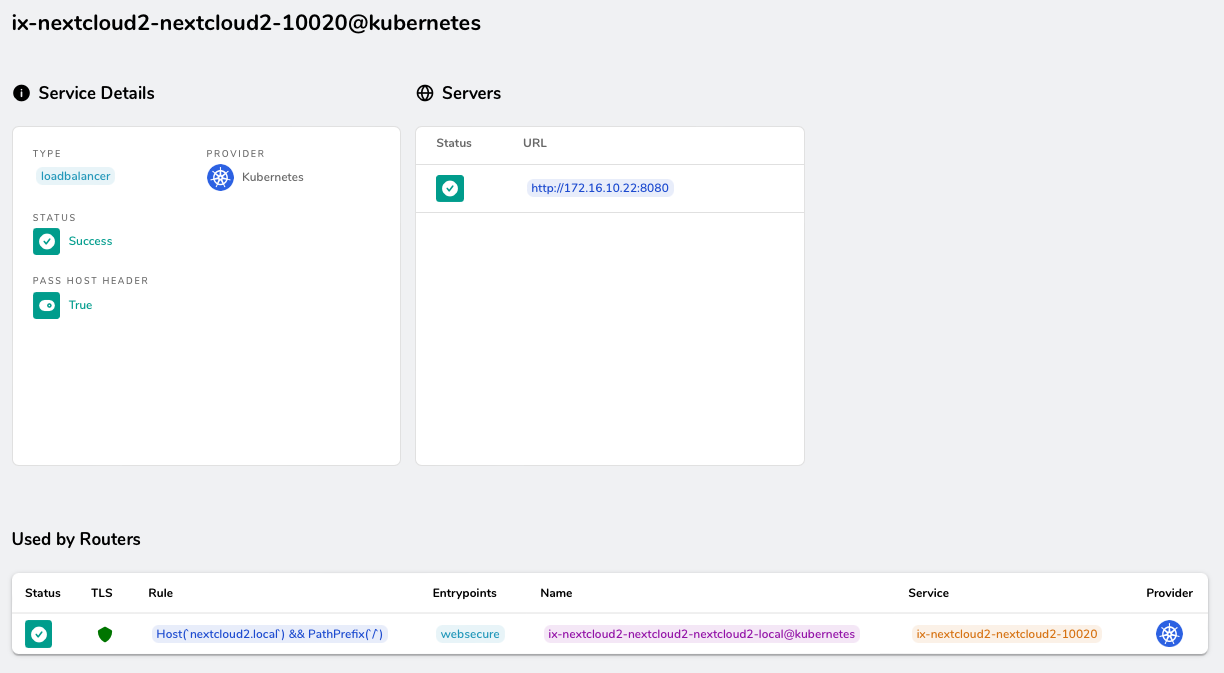This screenshot has height=673, width=1224.
Task: Click the PASS HOST HEADER label
Action: [90, 281]
